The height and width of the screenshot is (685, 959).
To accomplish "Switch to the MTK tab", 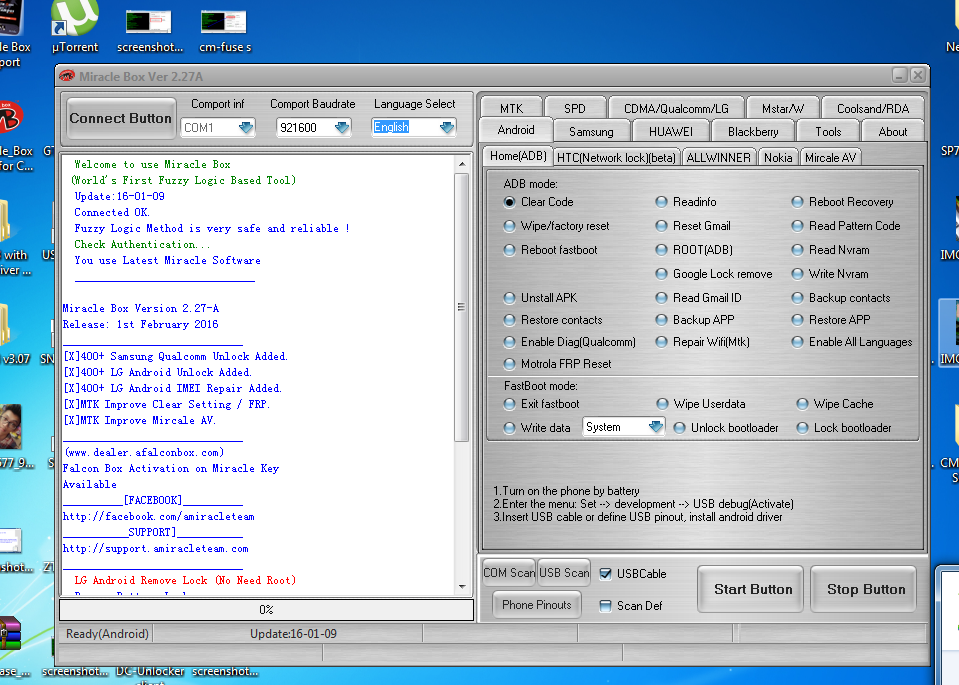I will pyautogui.click(x=511, y=108).
